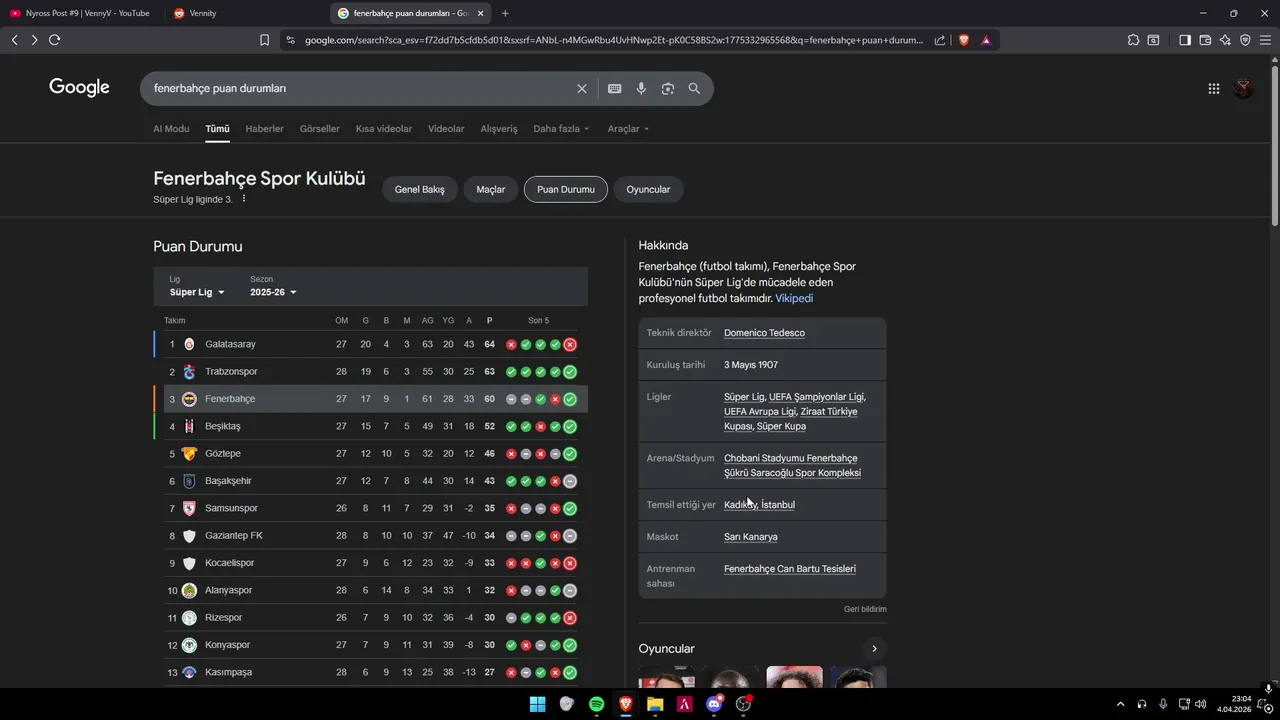Image resolution: width=1280 pixels, height=720 pixels.
Task: Click the Maçlar chip
Action: 491,189
